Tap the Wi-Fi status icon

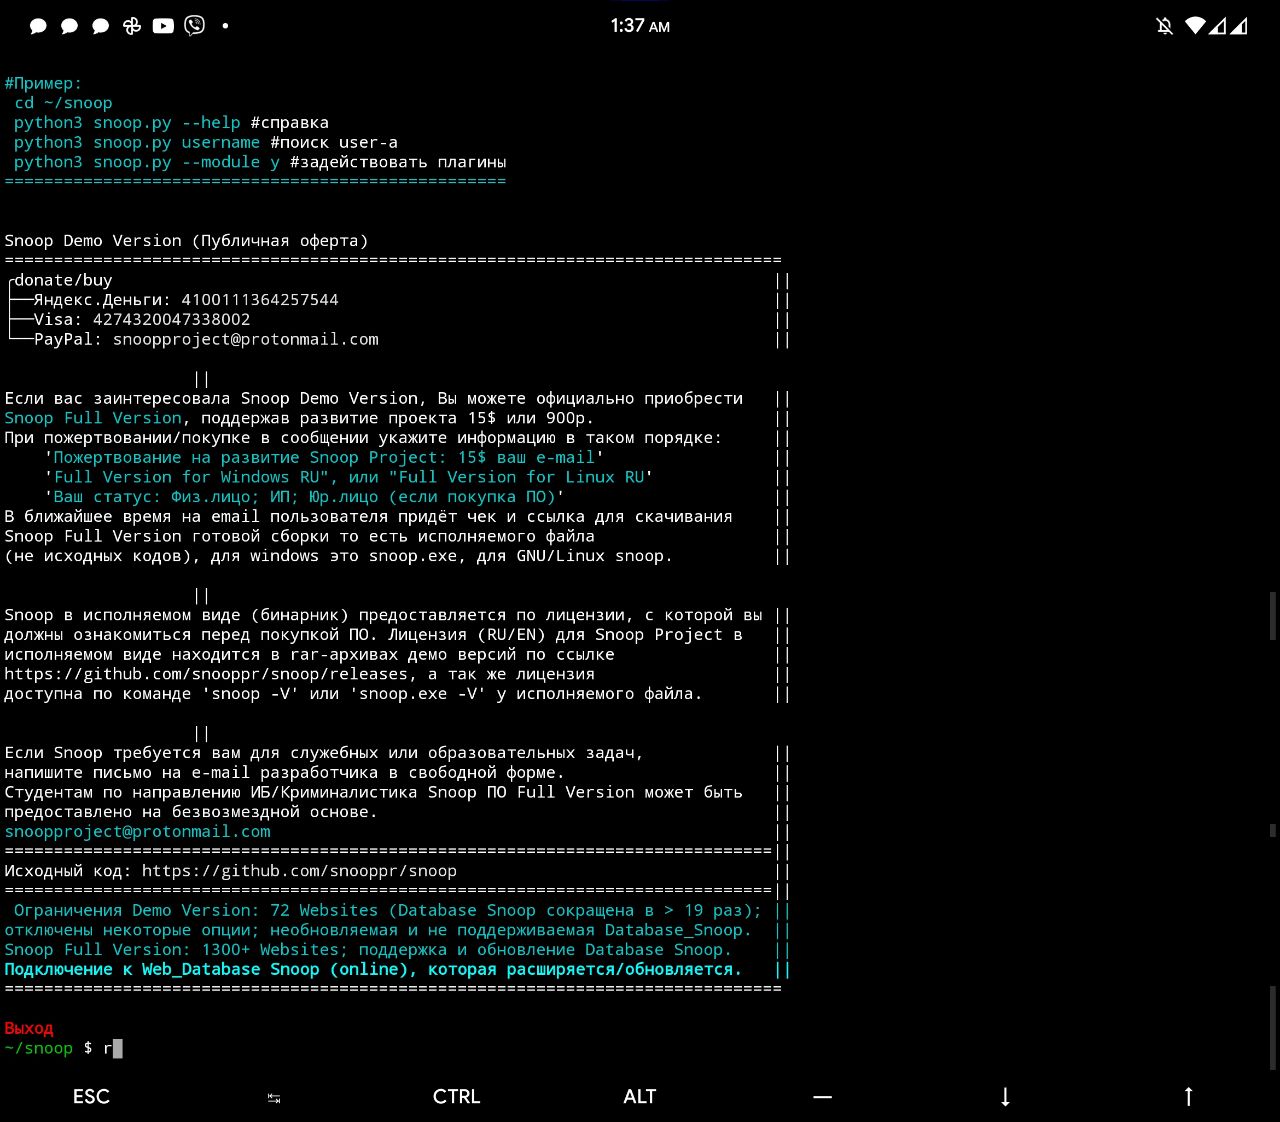coord(1195,26)
